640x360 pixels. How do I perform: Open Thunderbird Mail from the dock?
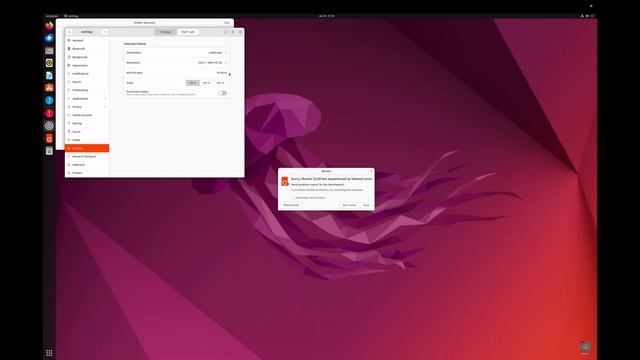(49, 38)
